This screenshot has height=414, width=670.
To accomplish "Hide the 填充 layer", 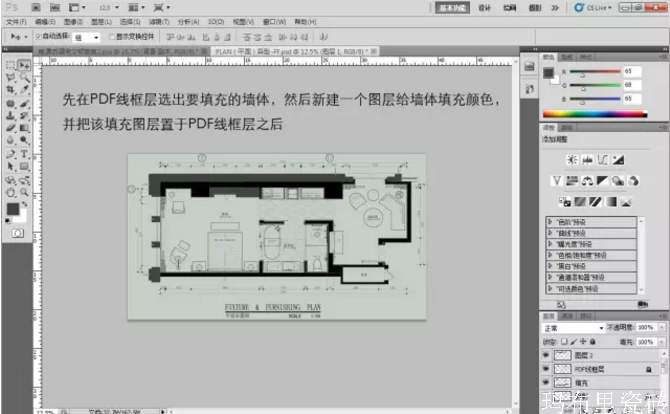I will click(546, 382).
